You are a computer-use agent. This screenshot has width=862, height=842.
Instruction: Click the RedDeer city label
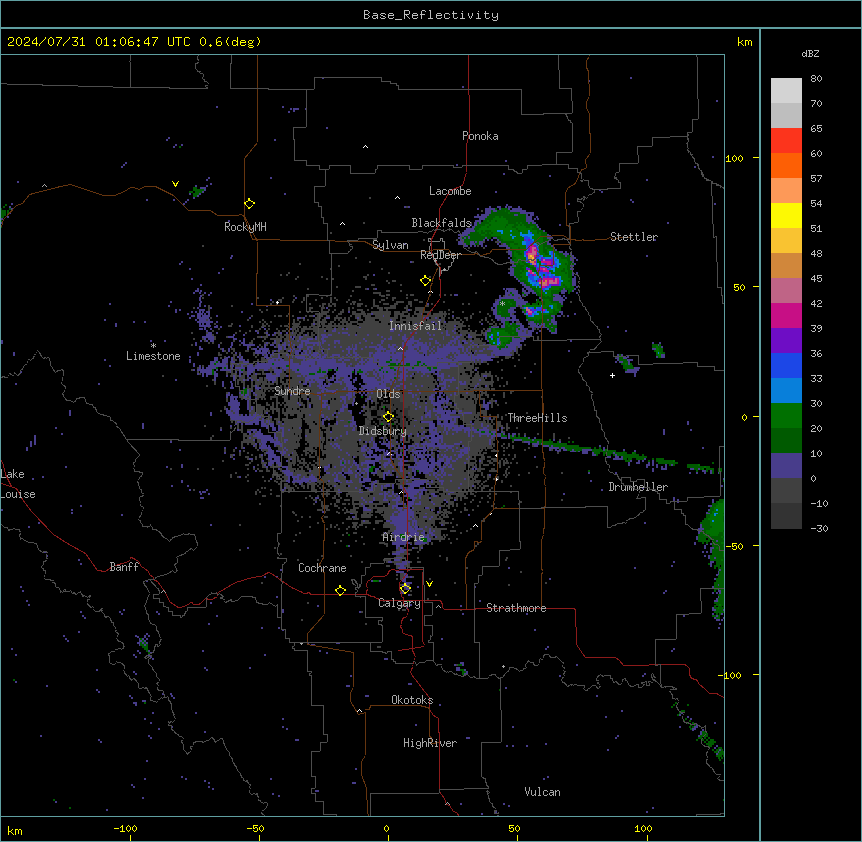coord(440,255)
